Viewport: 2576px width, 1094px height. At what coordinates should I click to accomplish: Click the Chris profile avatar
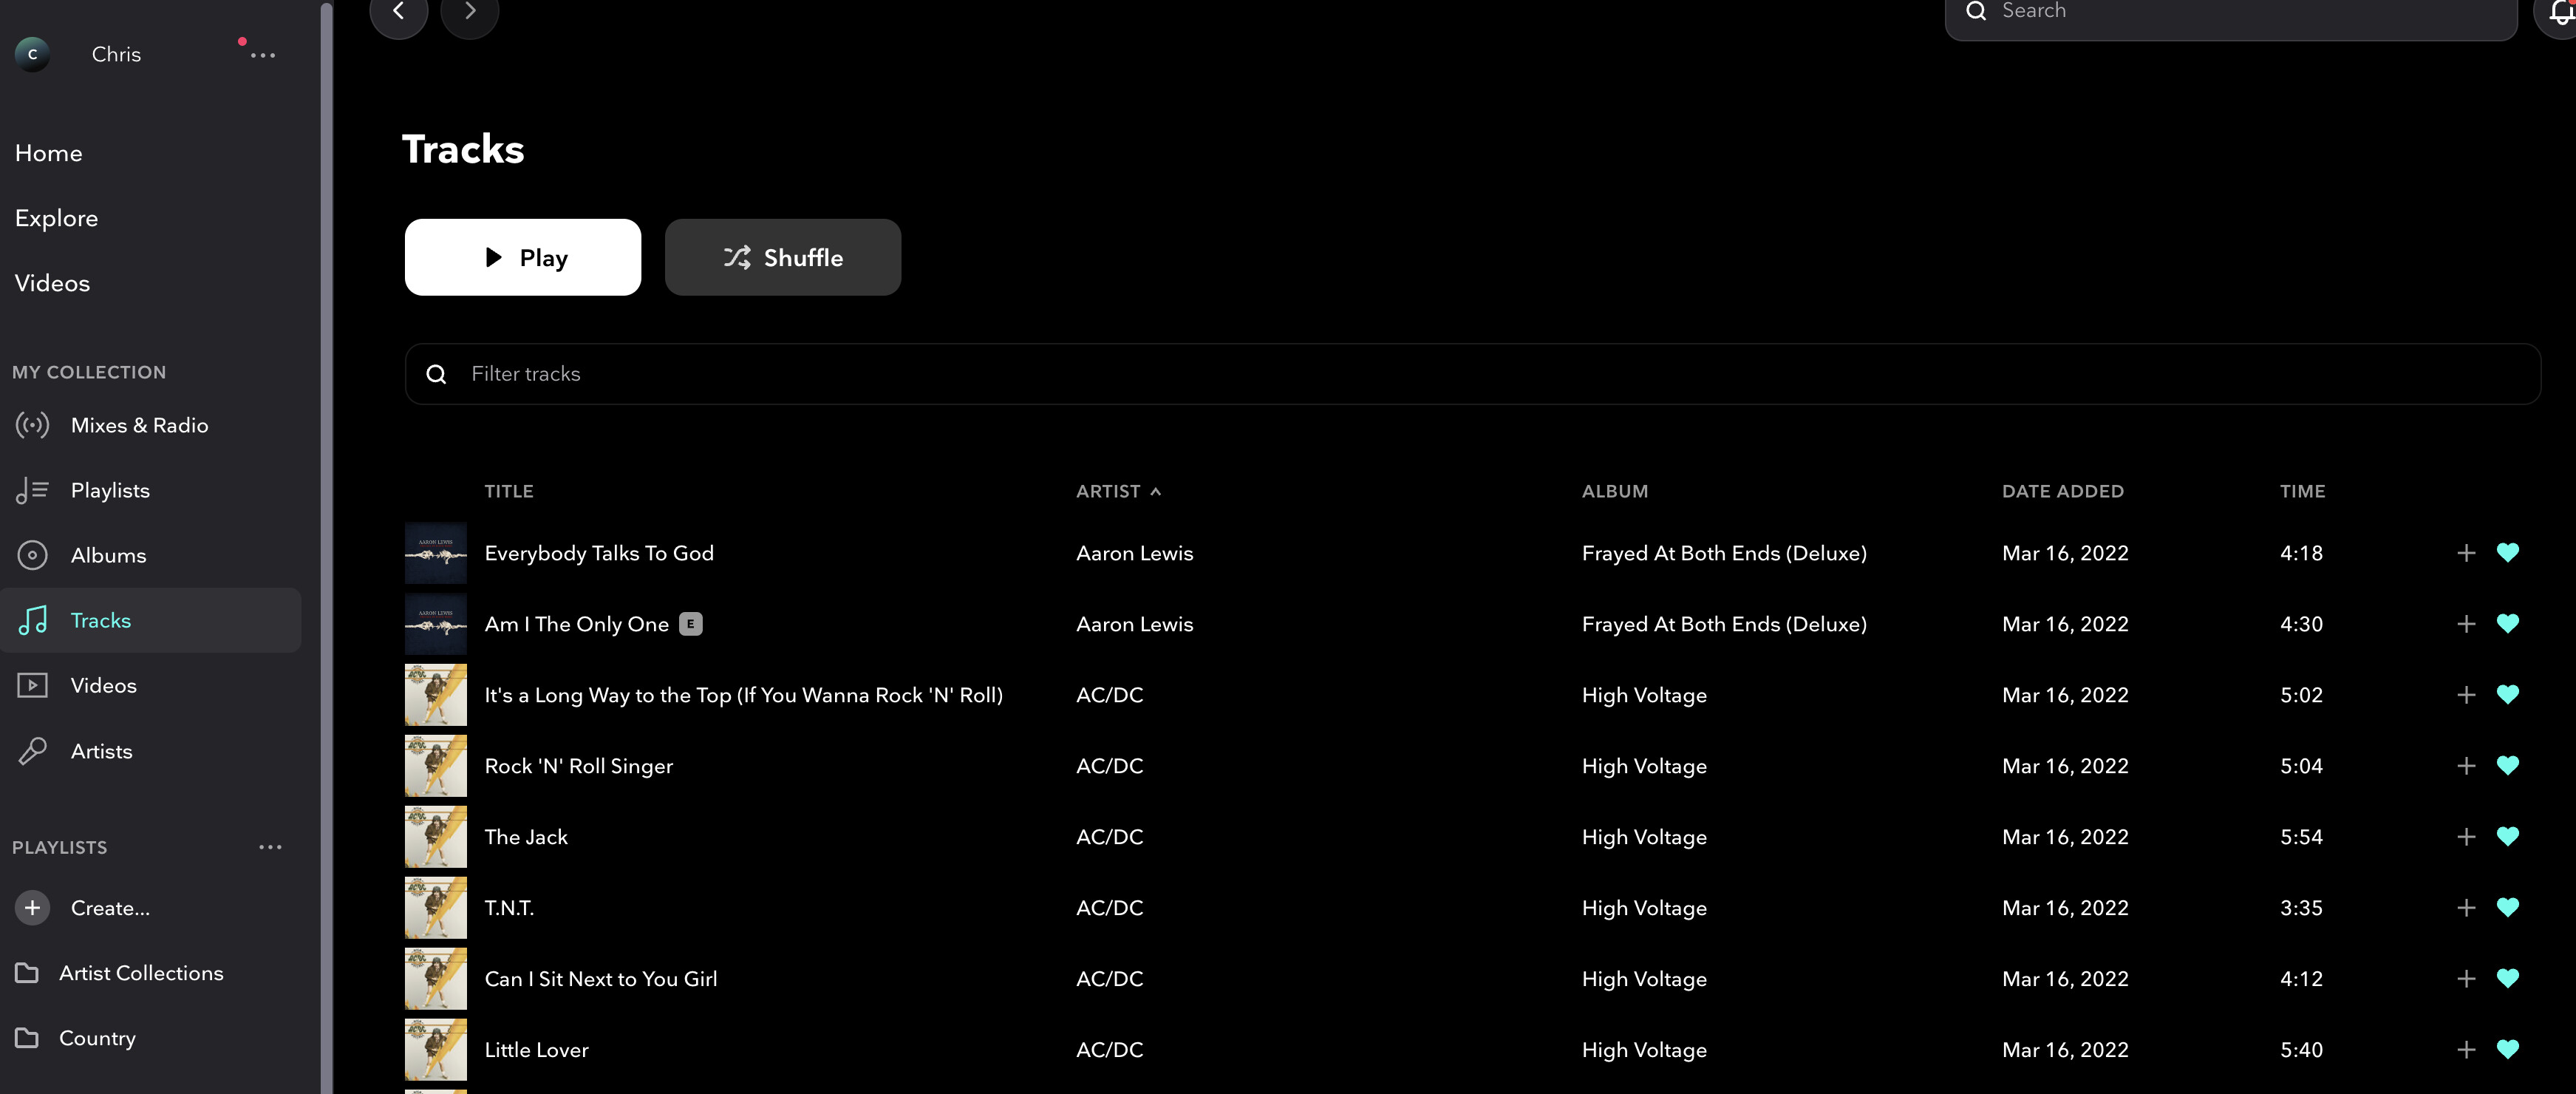(x=32, y=54)
